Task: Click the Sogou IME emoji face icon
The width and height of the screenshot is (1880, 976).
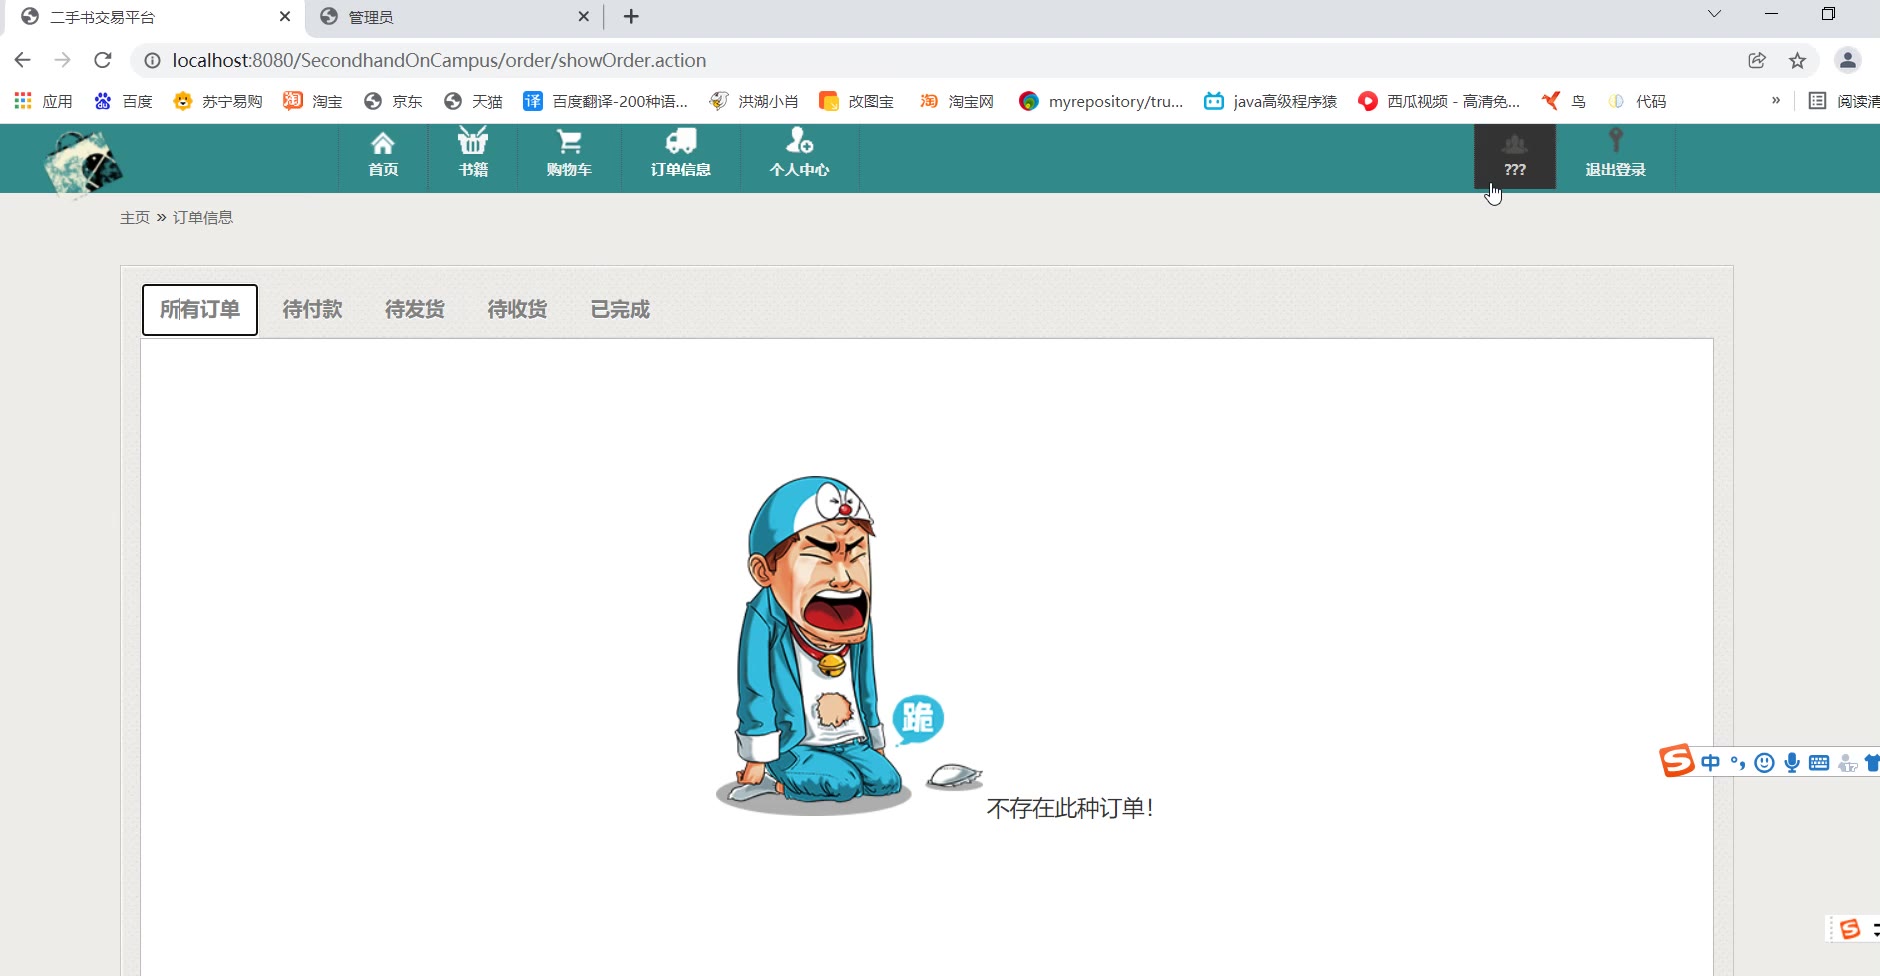Action: pyautogui.click(x=1765, y=763)
